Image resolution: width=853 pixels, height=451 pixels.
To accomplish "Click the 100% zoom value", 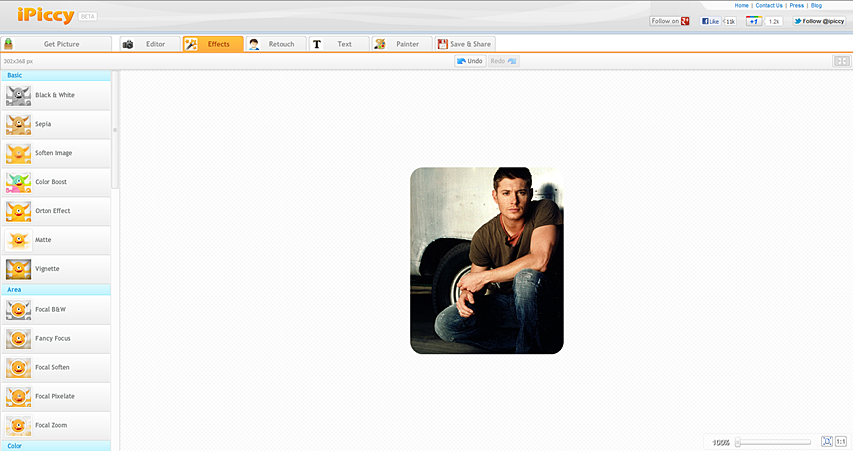I will (721, 443).
